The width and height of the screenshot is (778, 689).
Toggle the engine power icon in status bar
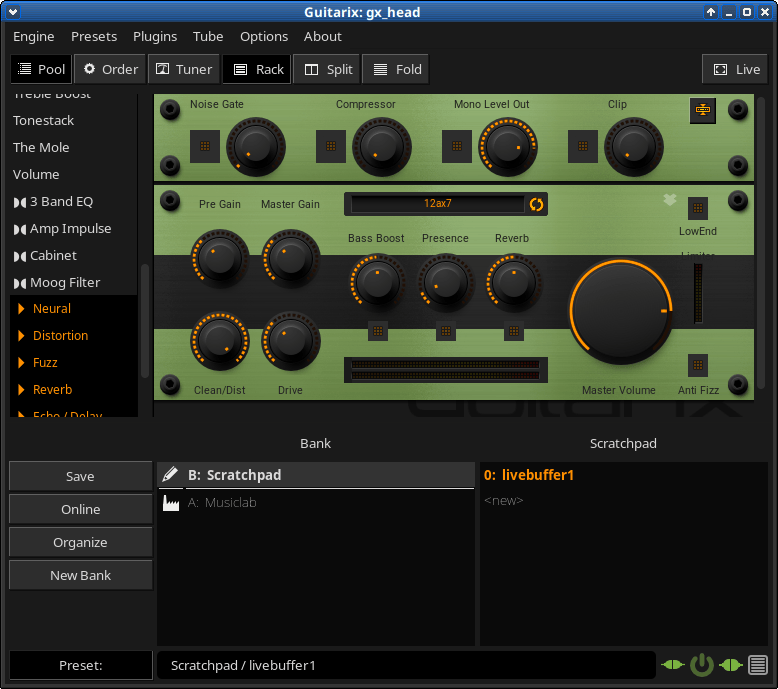(702, 665)
